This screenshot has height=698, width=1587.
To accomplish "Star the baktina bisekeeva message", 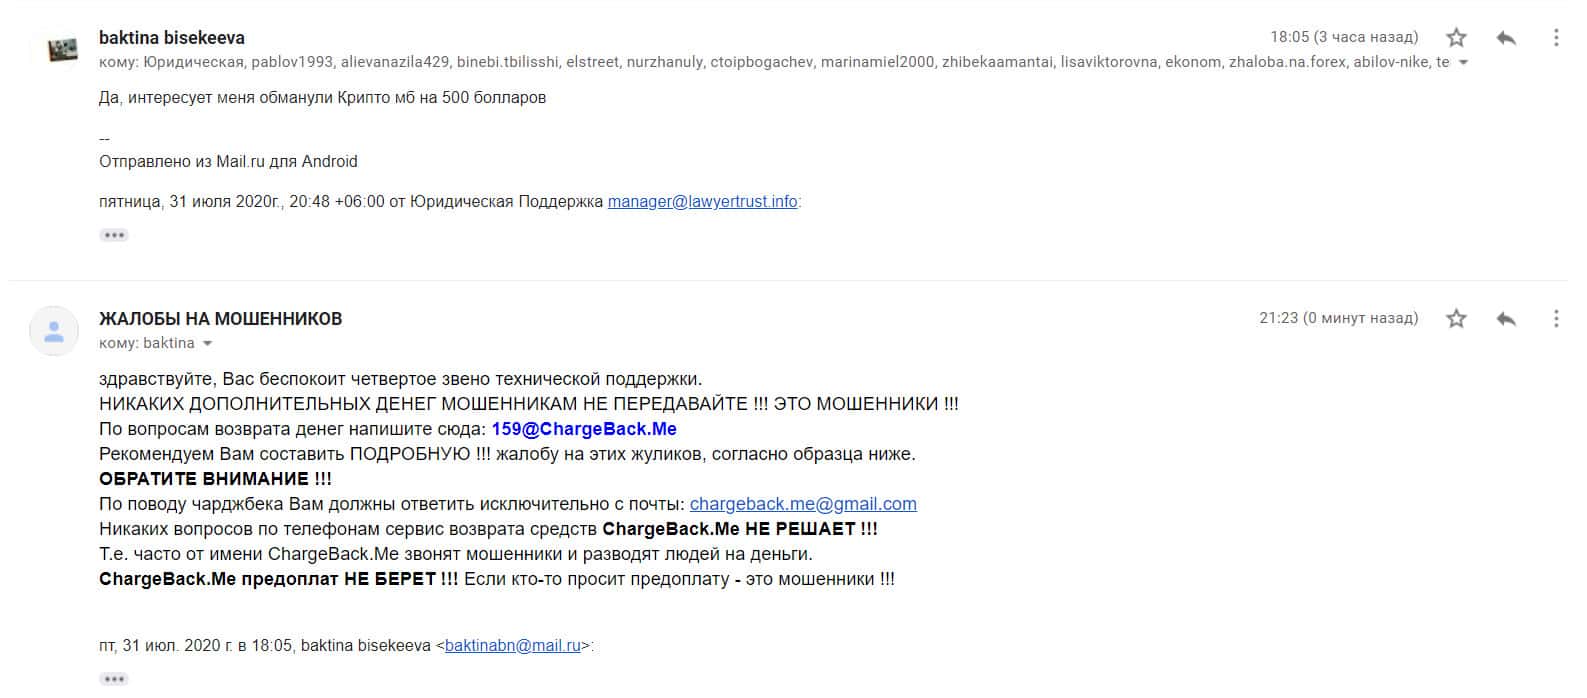I will 1456,38.
